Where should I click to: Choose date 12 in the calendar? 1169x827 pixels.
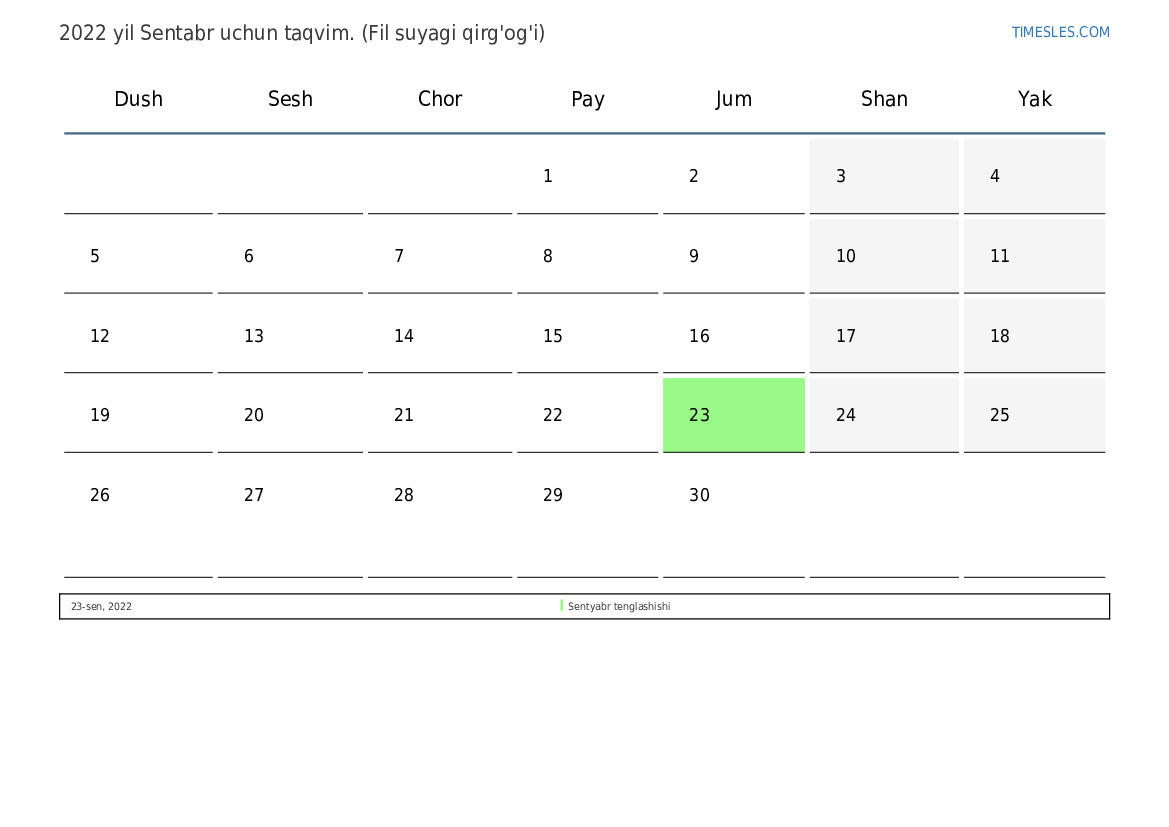point(138,336)
